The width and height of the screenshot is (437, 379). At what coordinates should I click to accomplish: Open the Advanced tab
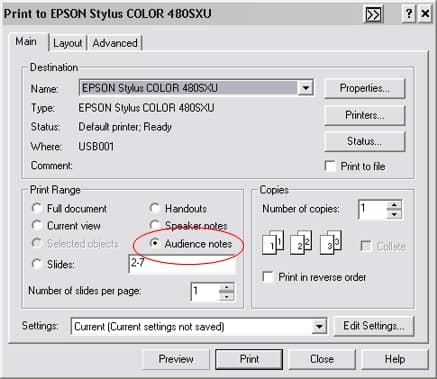coord(115,43)
